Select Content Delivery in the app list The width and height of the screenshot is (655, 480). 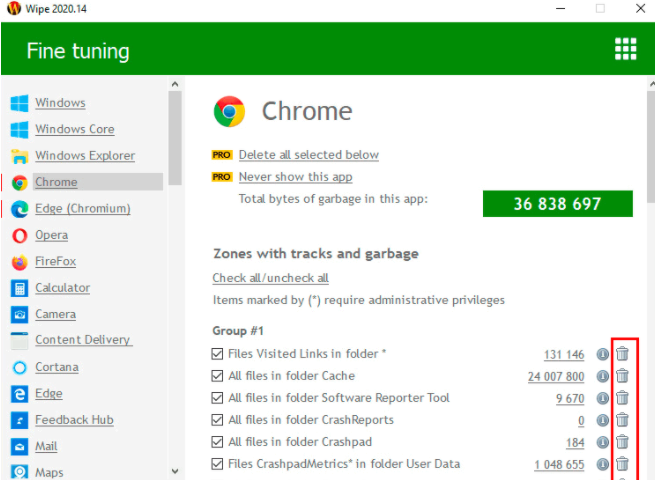click(x=83, y=340)
